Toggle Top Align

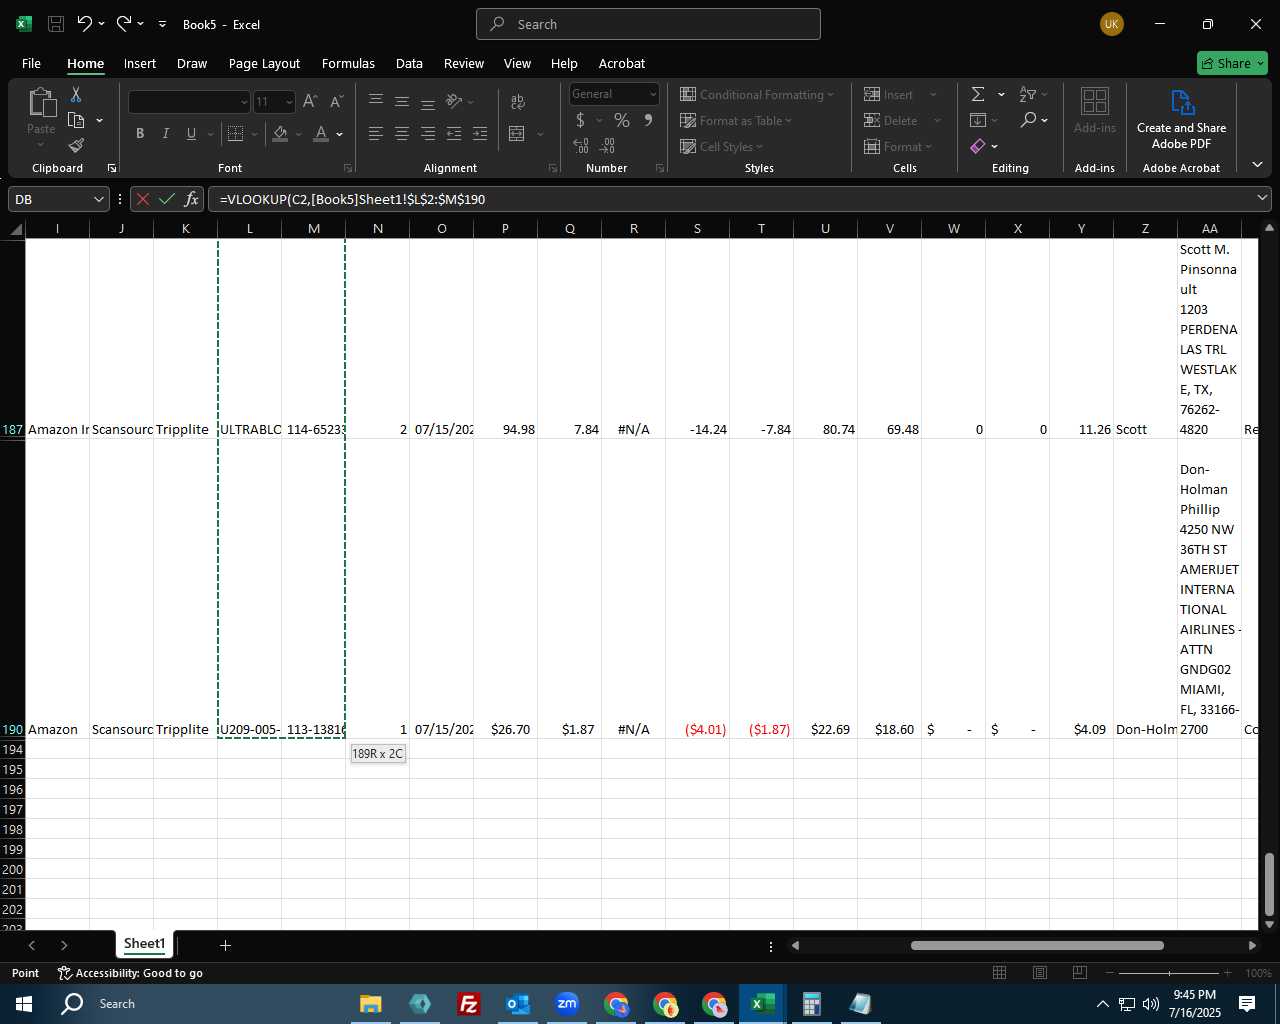click(x=376, y=101)
